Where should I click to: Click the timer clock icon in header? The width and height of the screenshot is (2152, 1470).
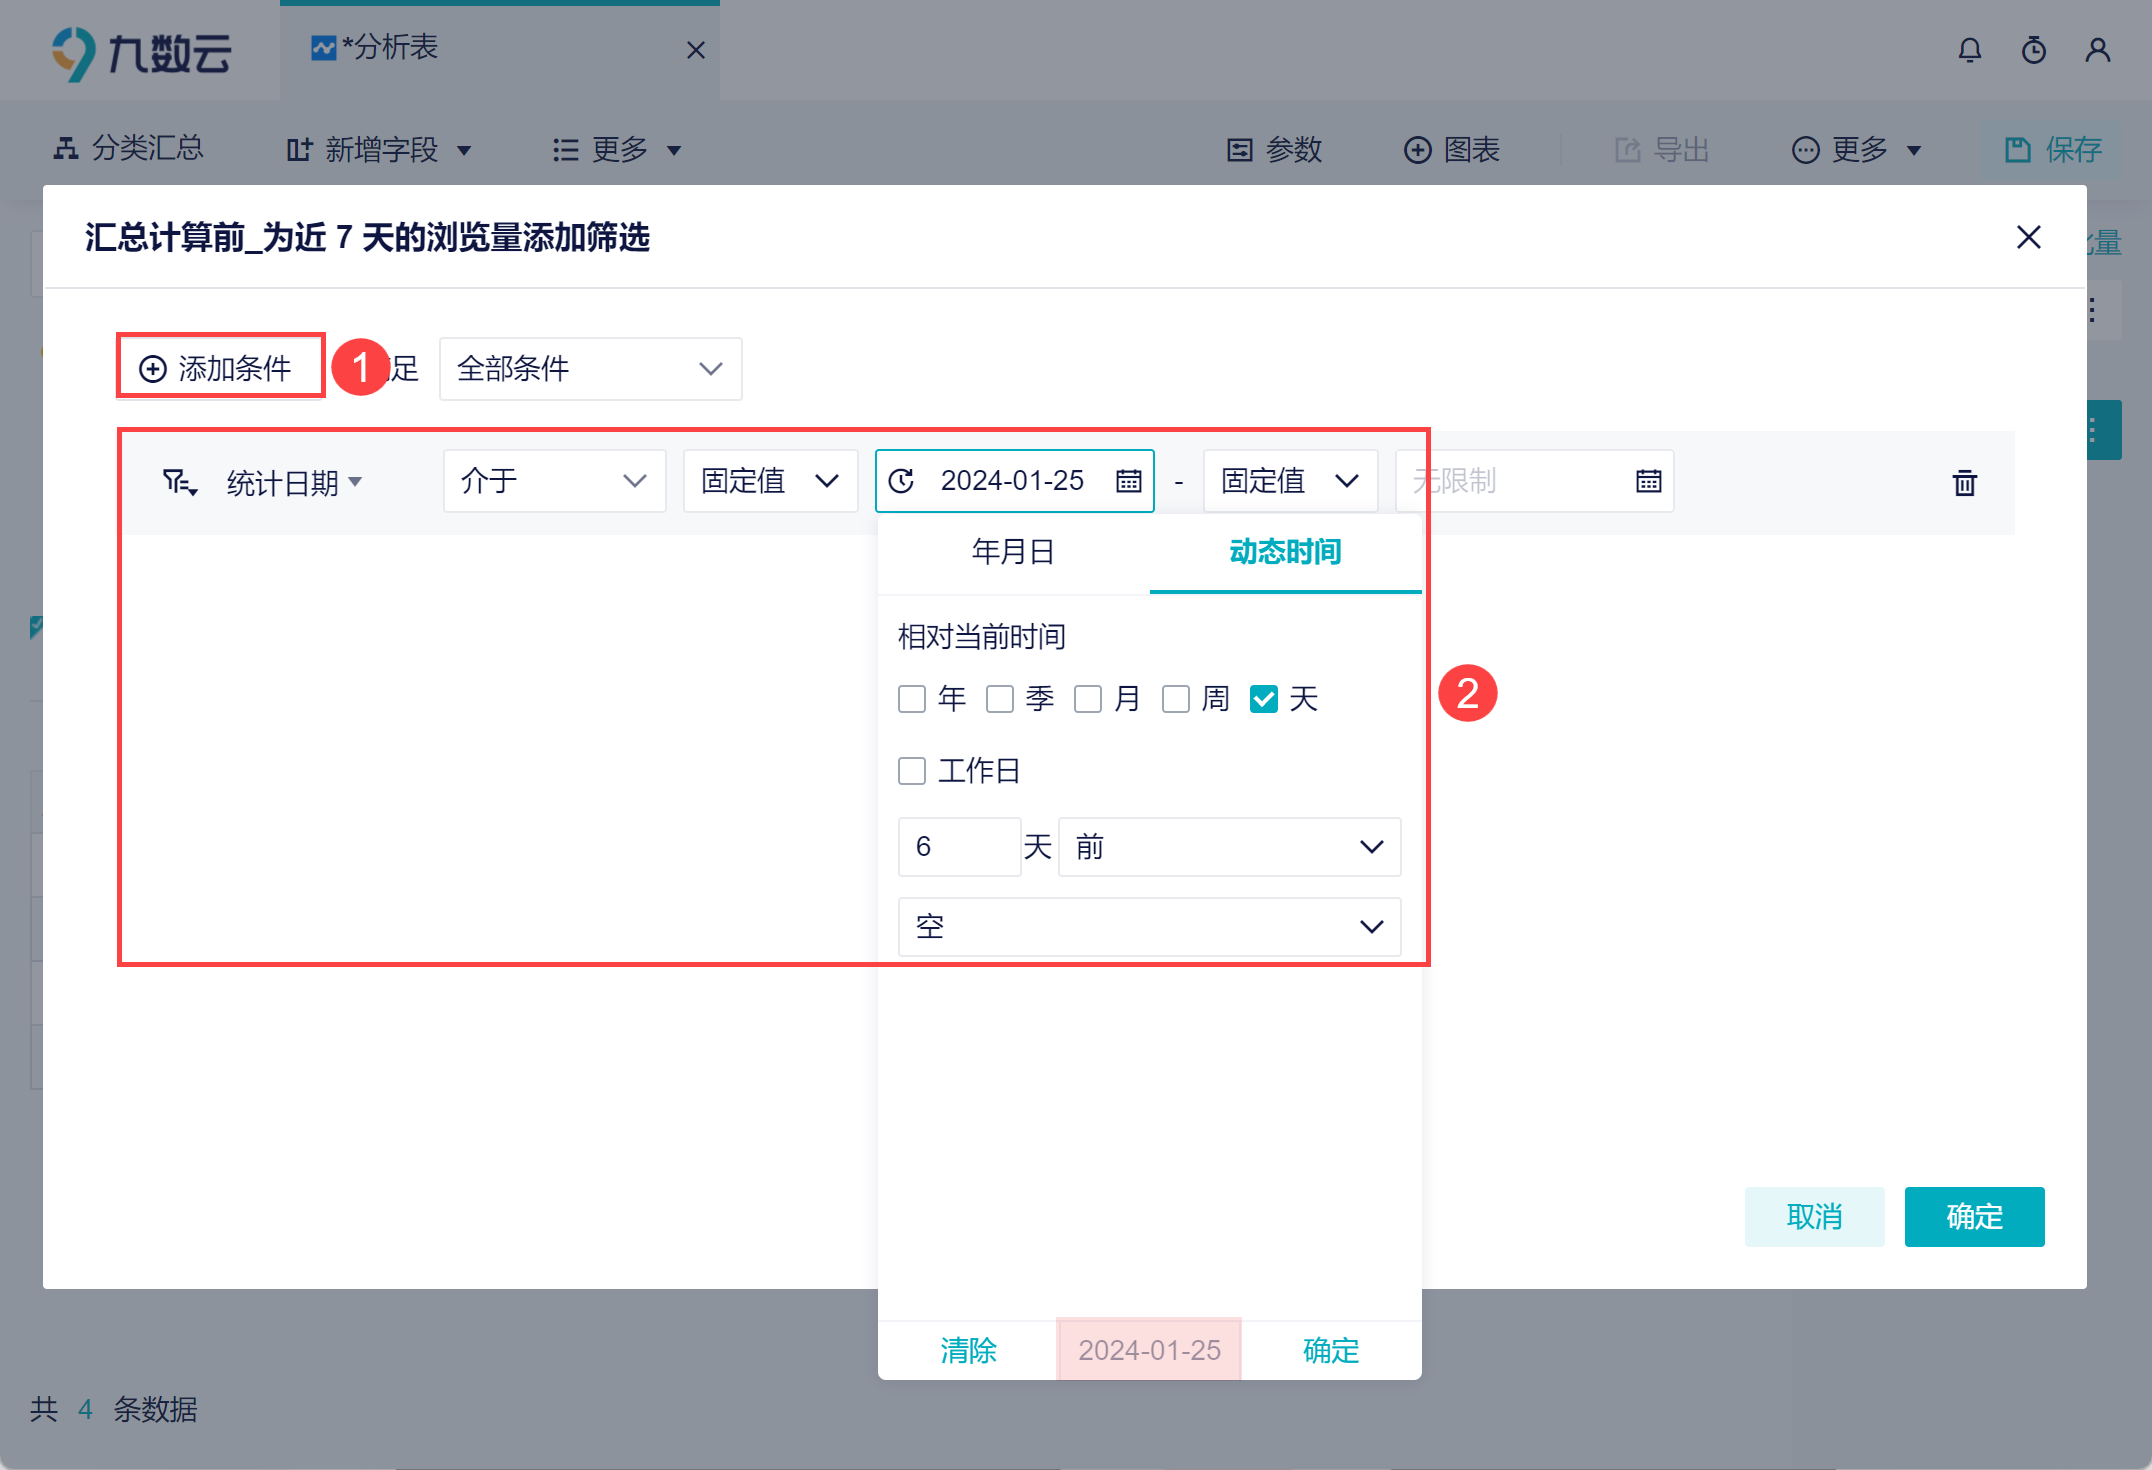pyautogui.click(x=2033, y=50)
